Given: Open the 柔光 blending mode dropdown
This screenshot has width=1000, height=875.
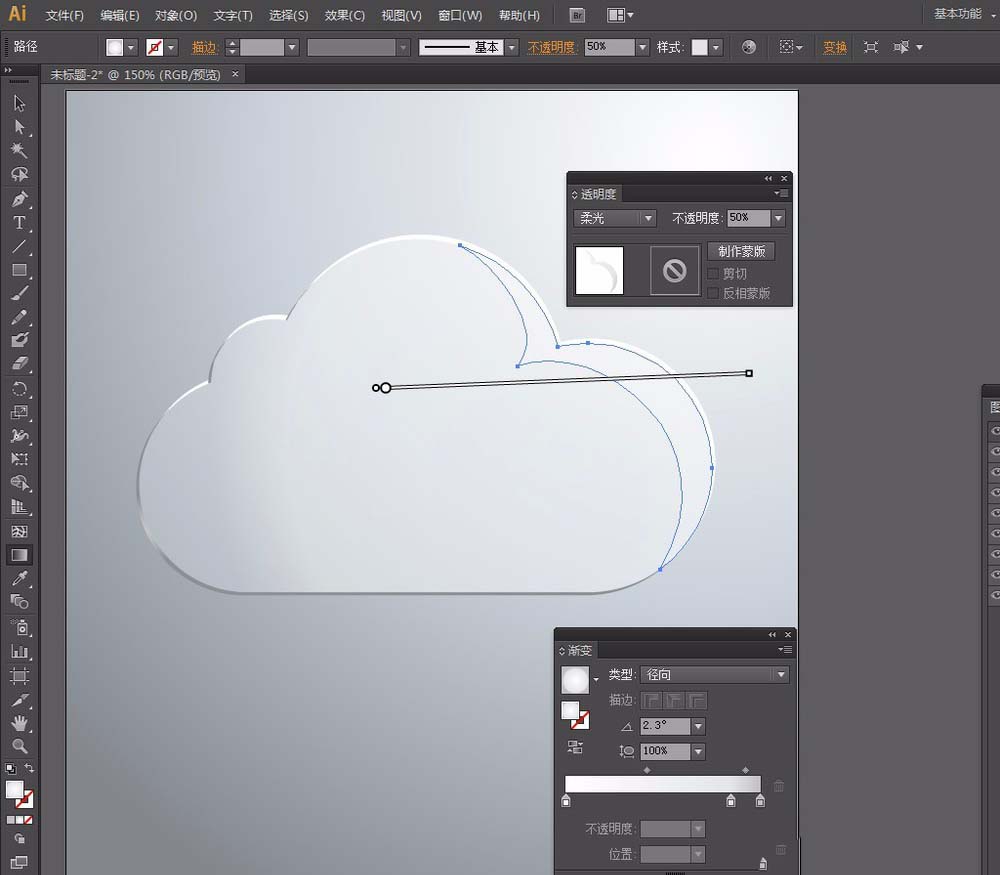Looking at the screenshot, I should tap(615, 218).
